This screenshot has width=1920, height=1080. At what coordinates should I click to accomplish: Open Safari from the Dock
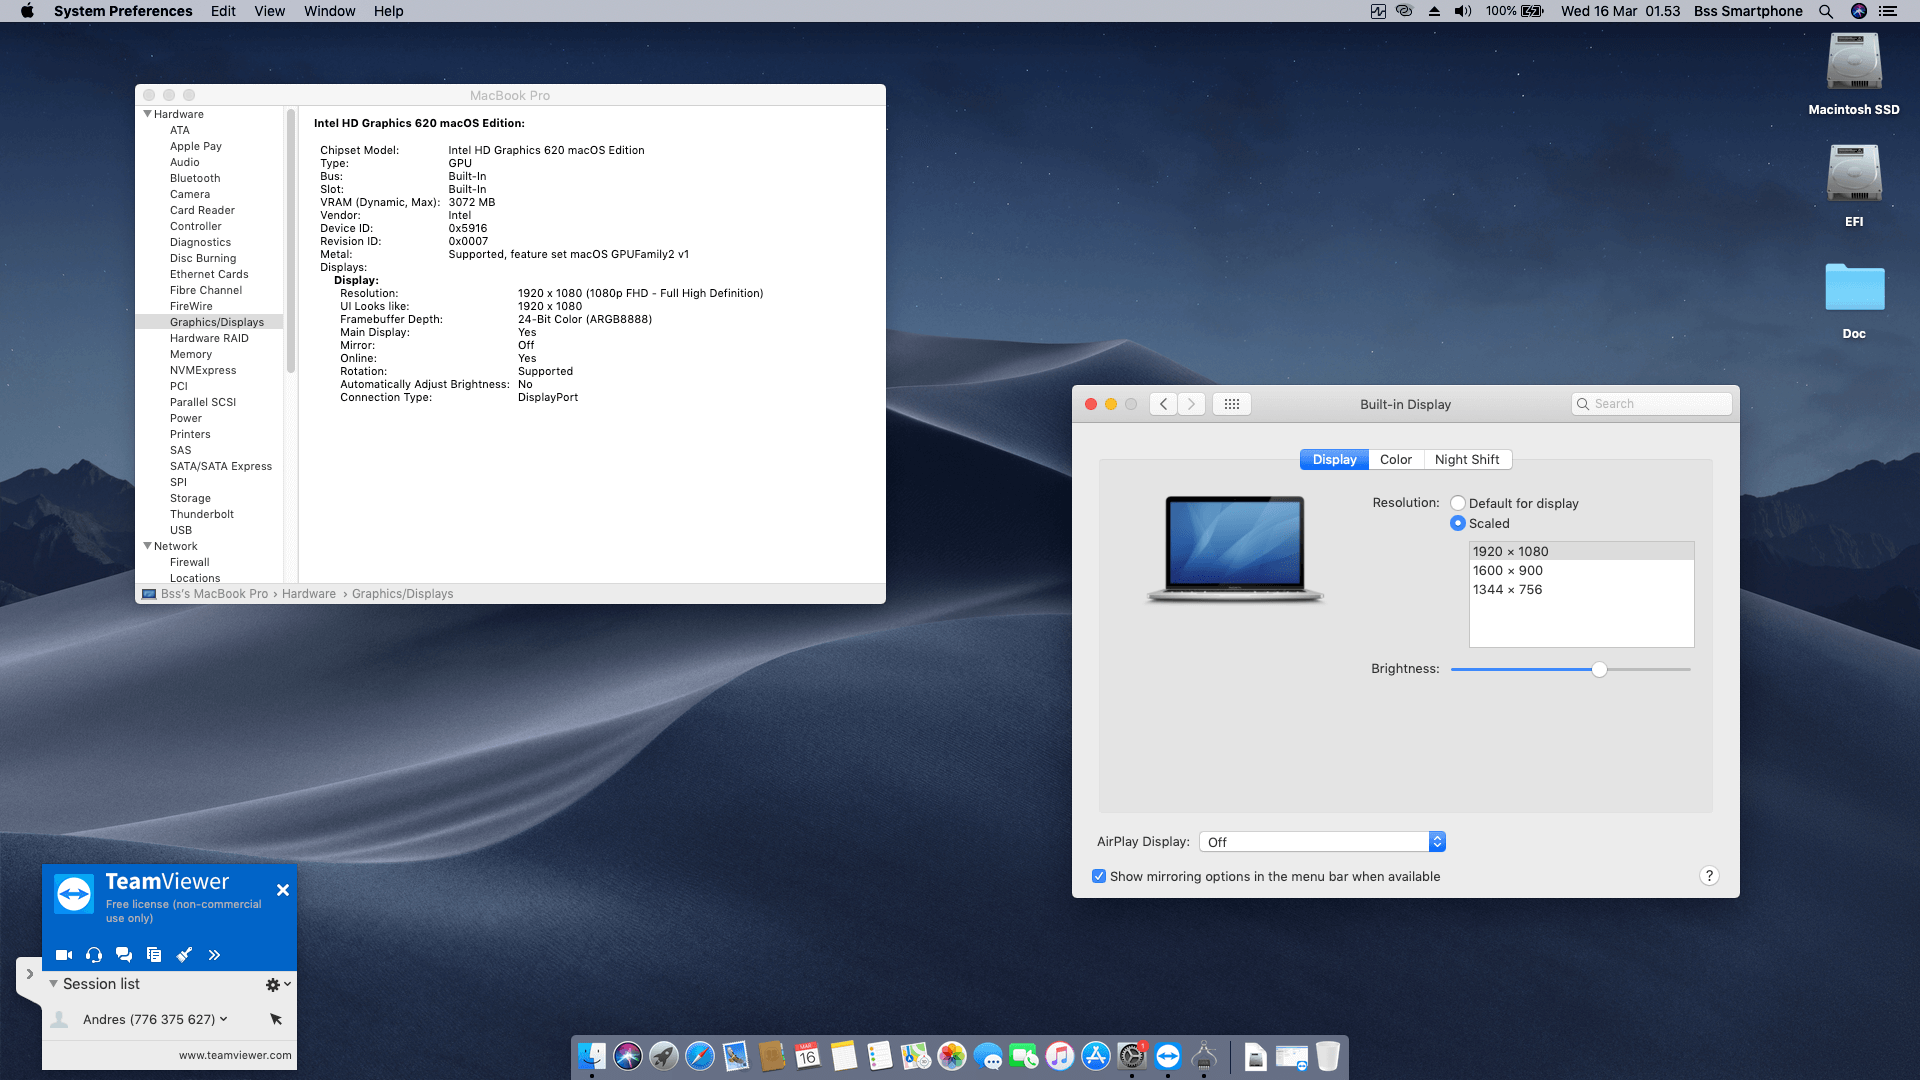click(700, 1056)
